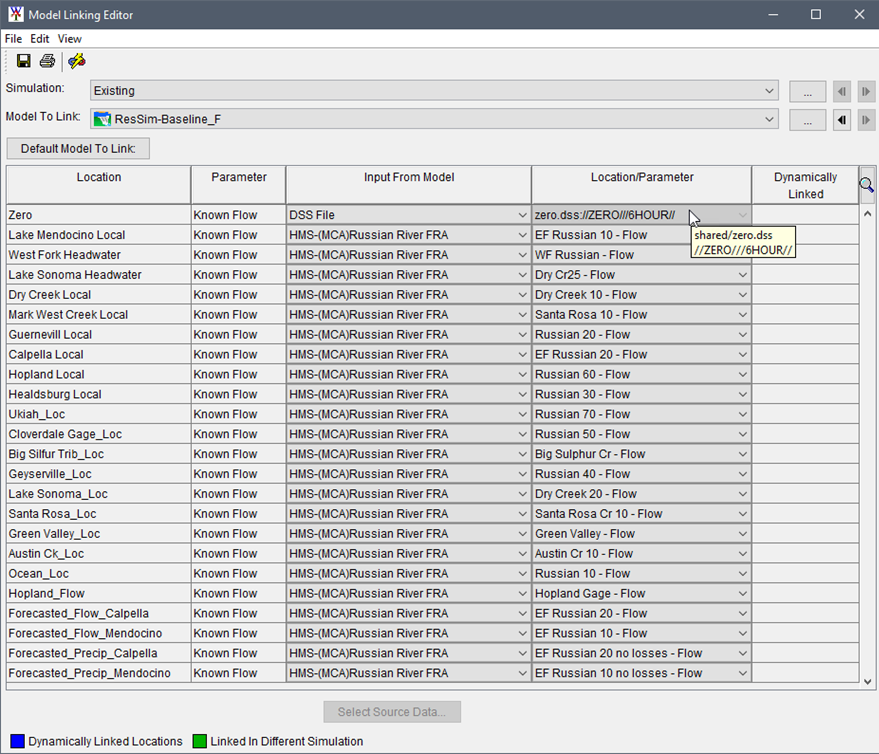Open the Simulation dropdown showing Existing
This screenshot has height=754, width=879.
pyautogui.click(x=771, y=91)
